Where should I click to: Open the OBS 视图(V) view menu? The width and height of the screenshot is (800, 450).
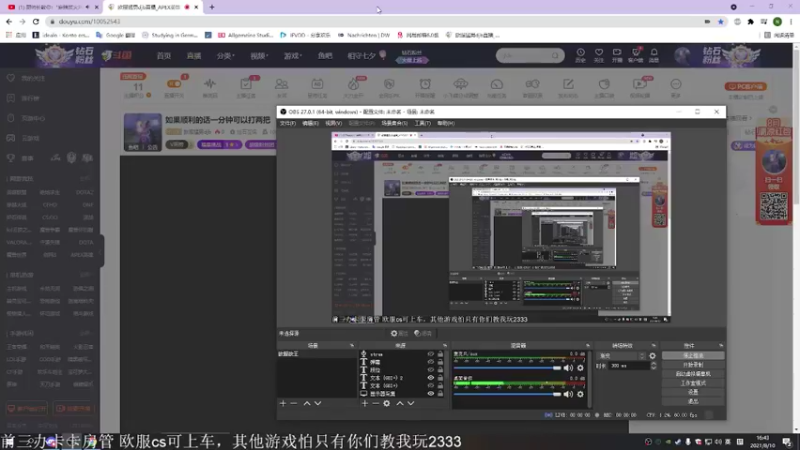point(334,123)
